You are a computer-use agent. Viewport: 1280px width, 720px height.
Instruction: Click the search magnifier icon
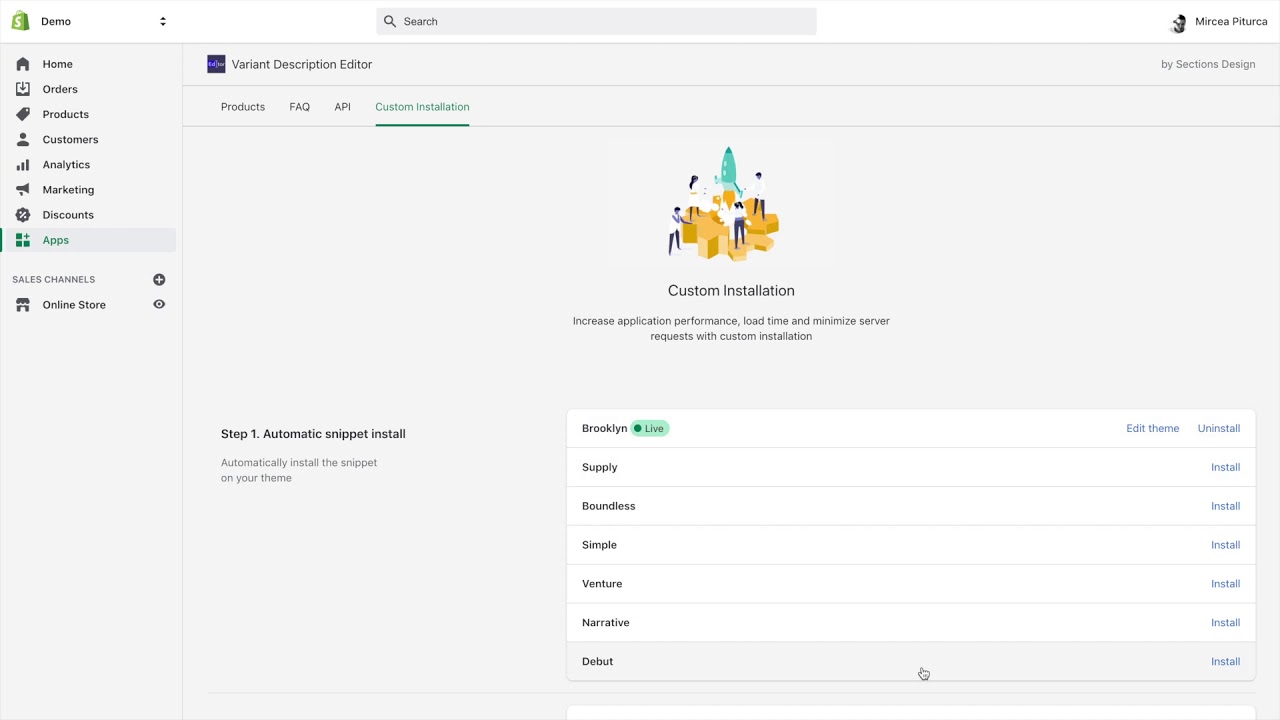click(390, 21)
